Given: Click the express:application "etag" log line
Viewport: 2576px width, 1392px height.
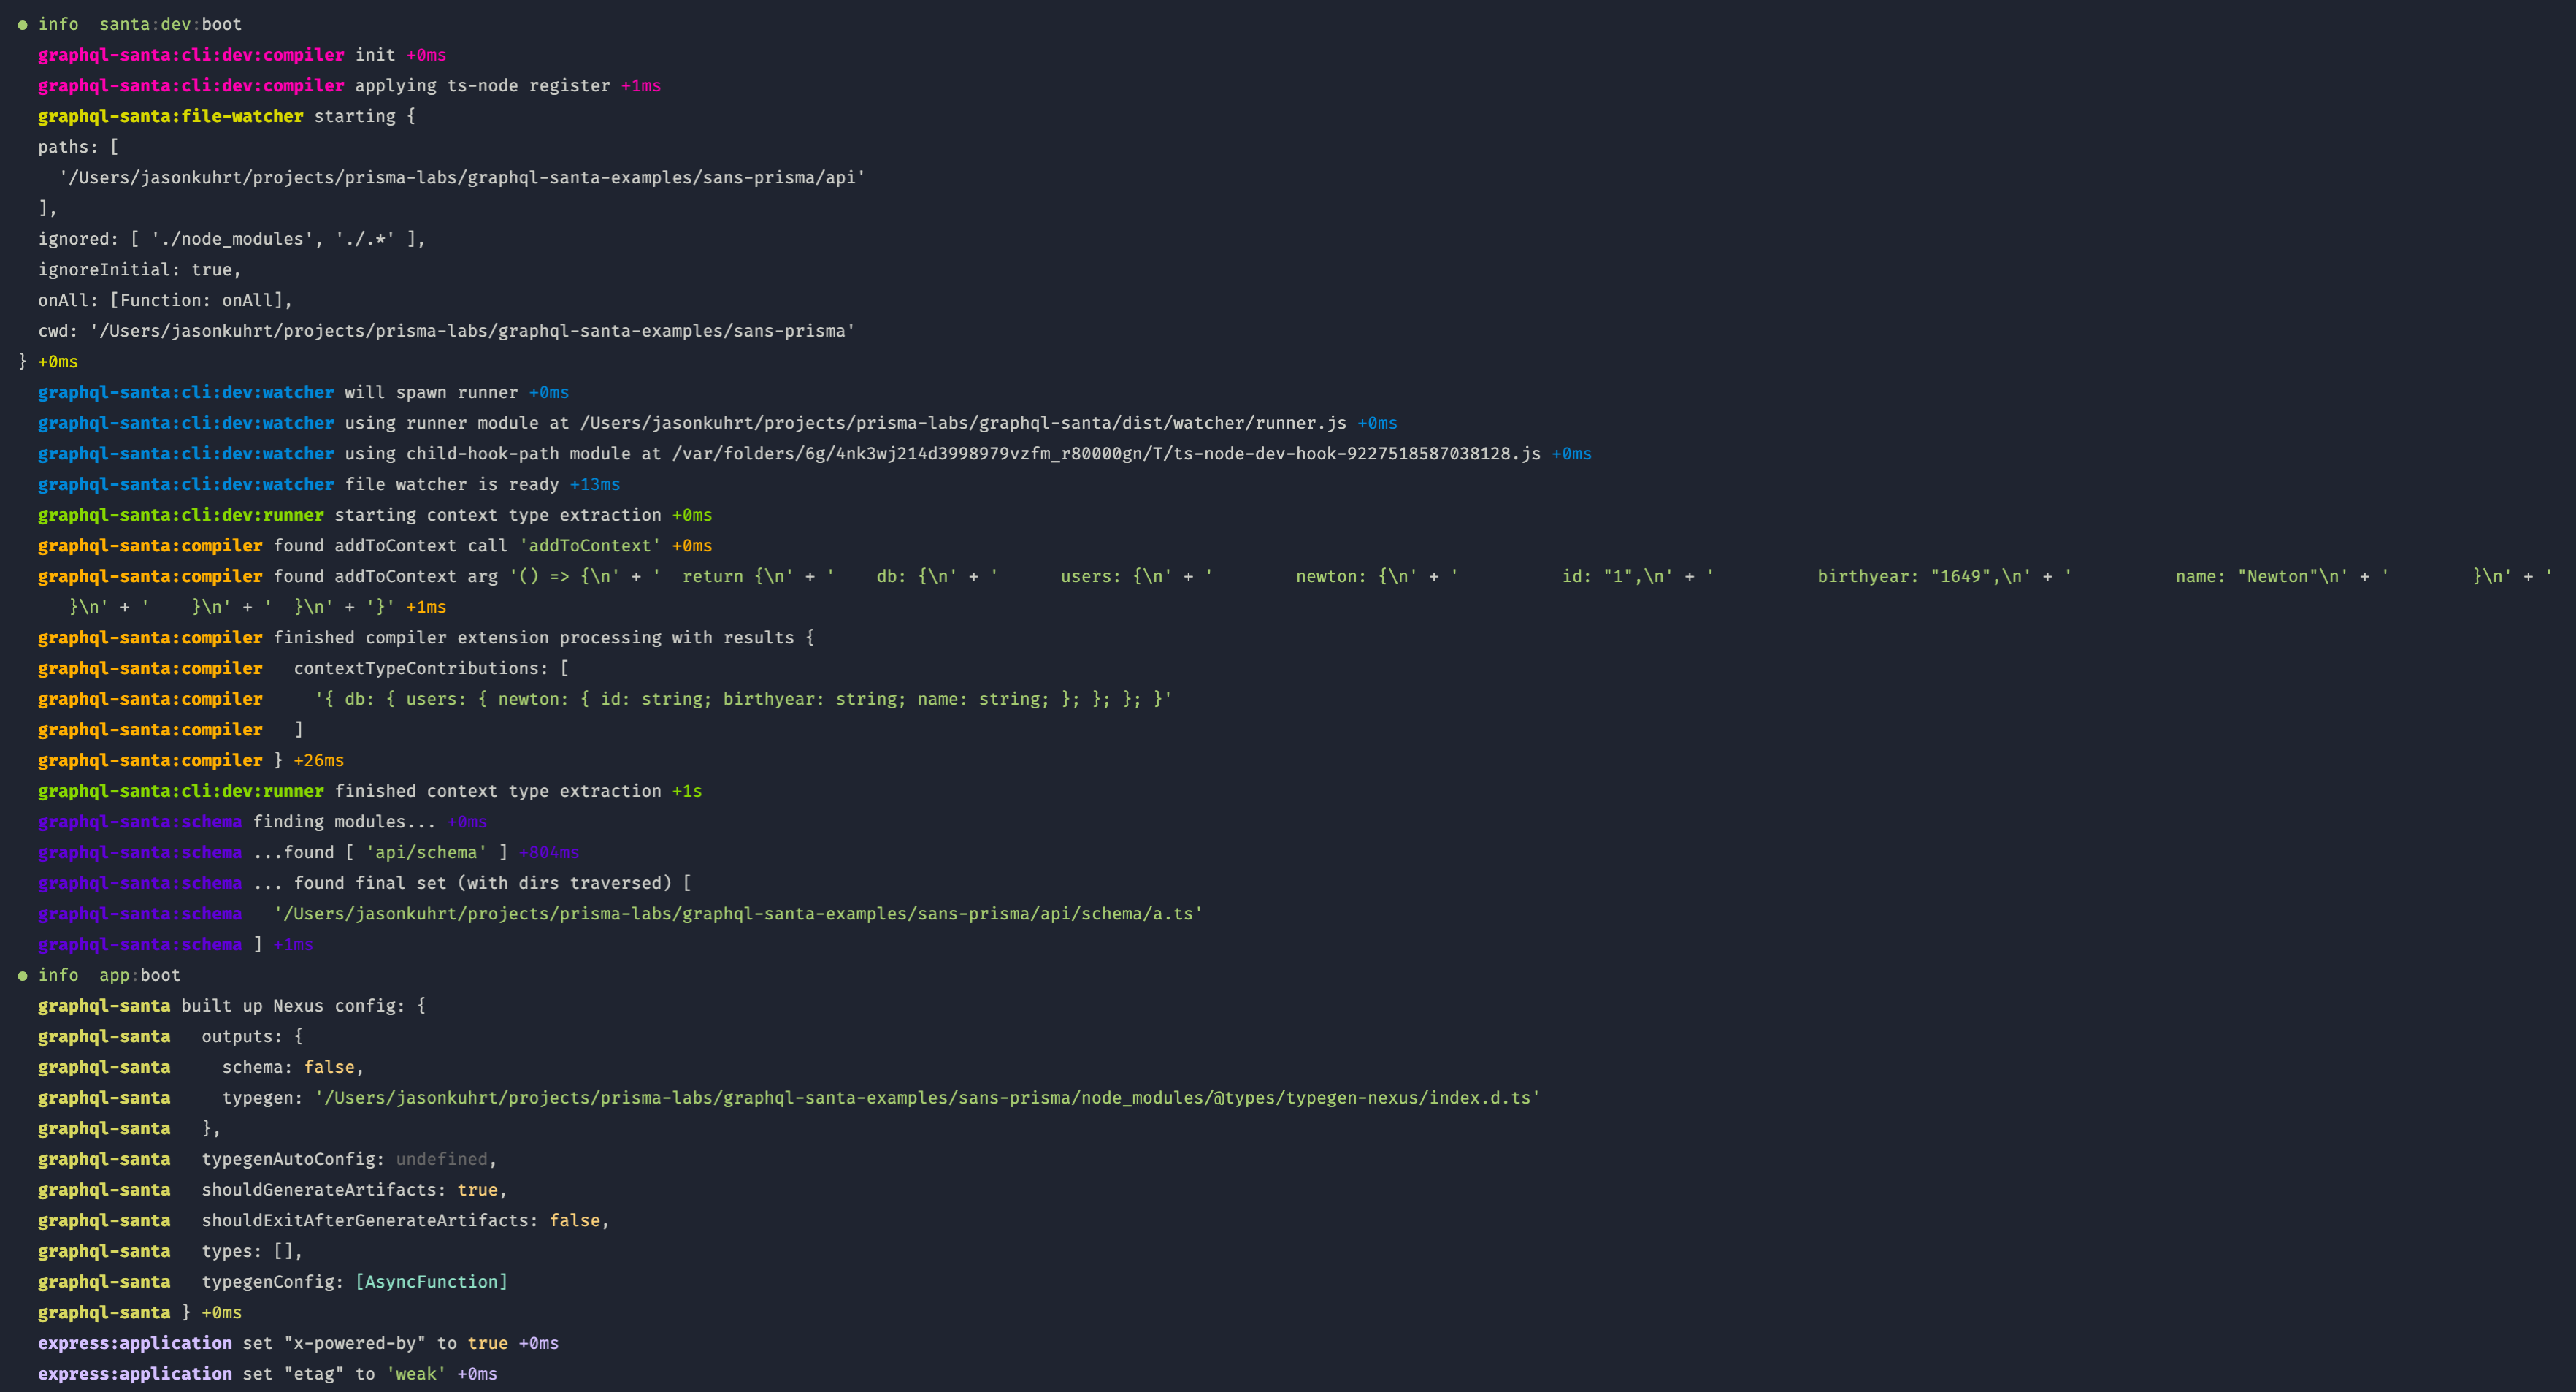Looking at the screenshot, I should pos(314,1374).
